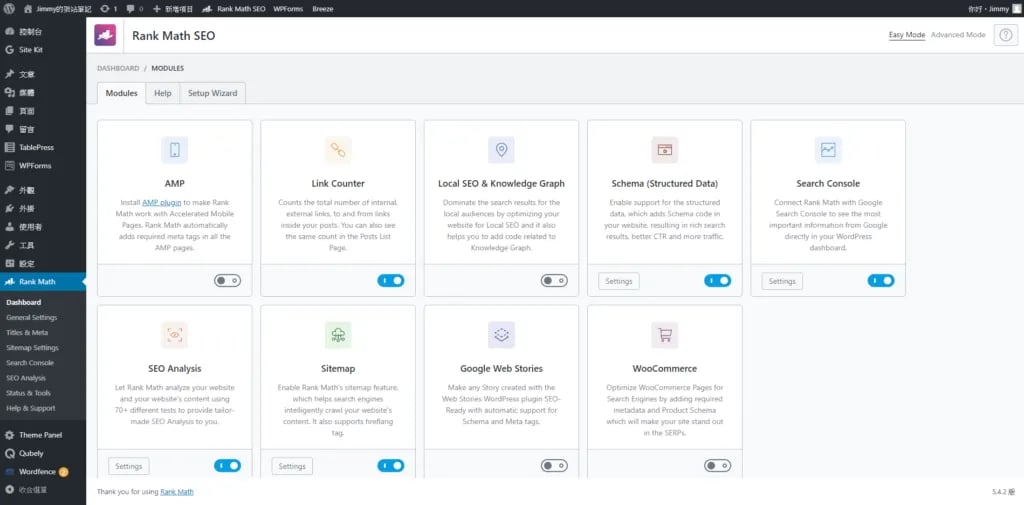
Task: Click the Local SEO map pin icon
Action: [x=501, y=150]
